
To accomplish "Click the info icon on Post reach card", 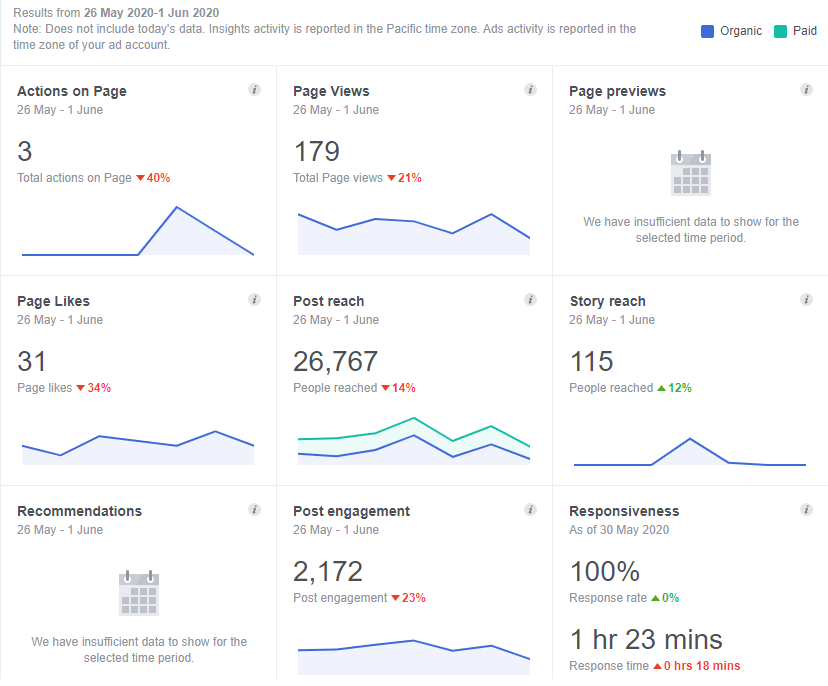I will 530,299.
